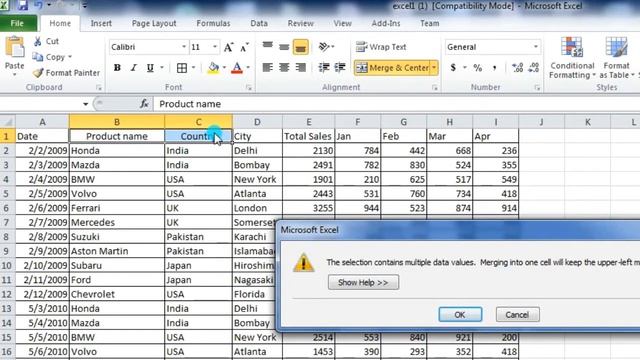
Task: Click the Insert Function fx icon
Action: tap(144, 104)
